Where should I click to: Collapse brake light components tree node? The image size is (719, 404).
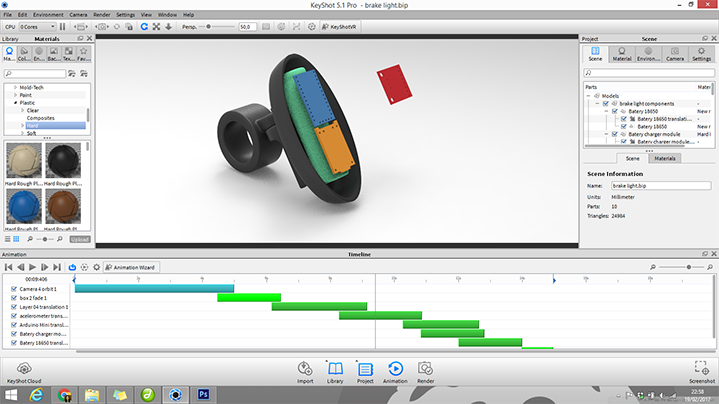pyautogui.click(x=597, y=104)
